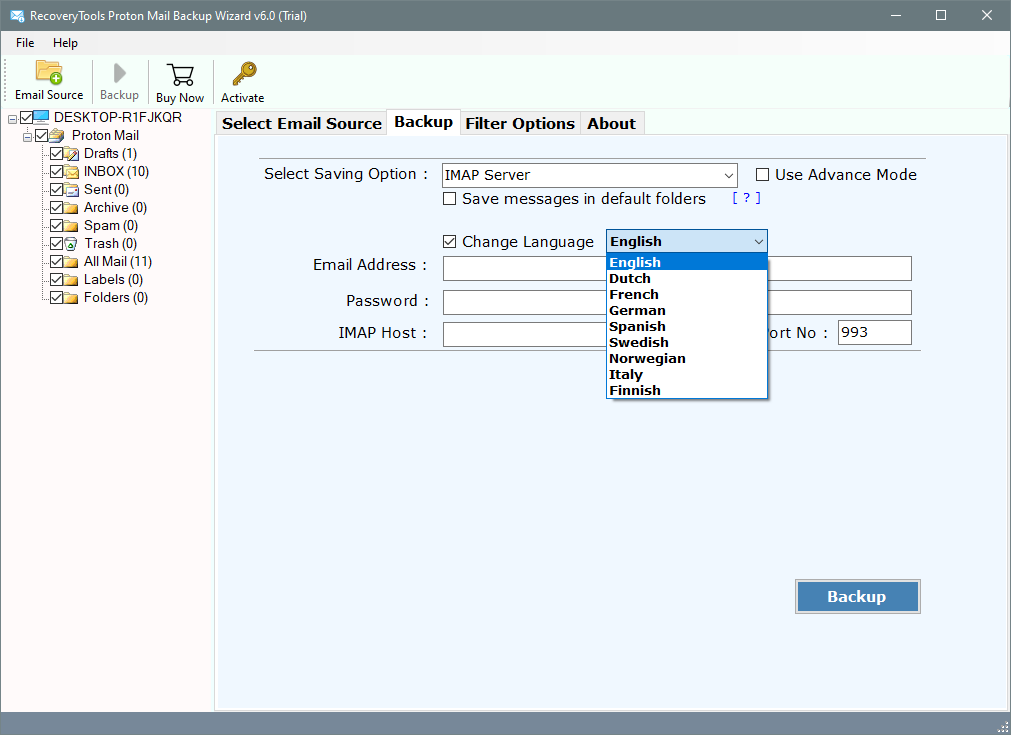Switch to Filter Options tab
Screen dimensions: 1011x735
point(520,123)
